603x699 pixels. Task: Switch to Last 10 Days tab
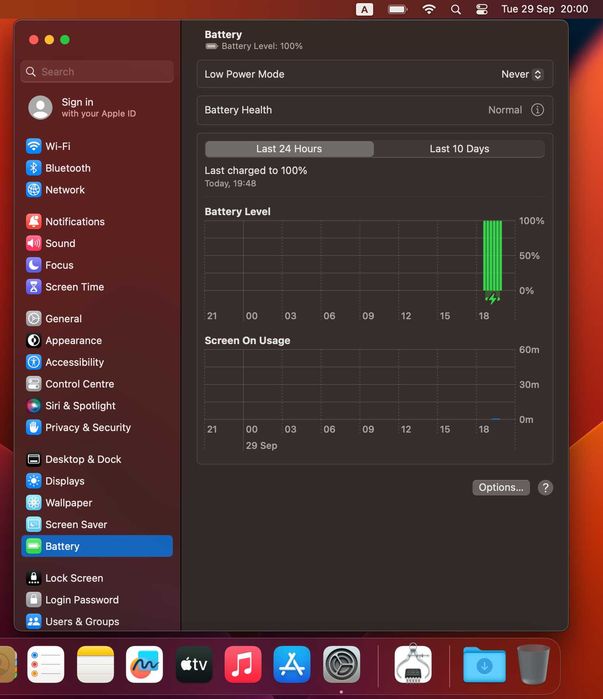(459, 149)
